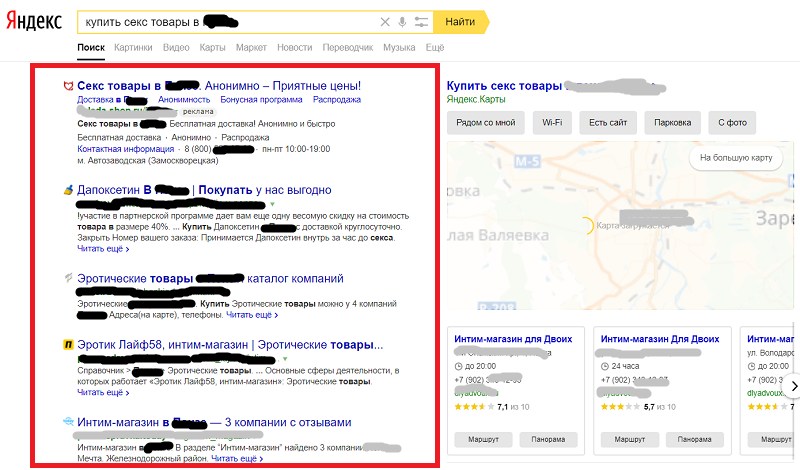Click favicon beside каталог компаний result
The width and height of the screenshot is (800, 470).
click(68, 278)
